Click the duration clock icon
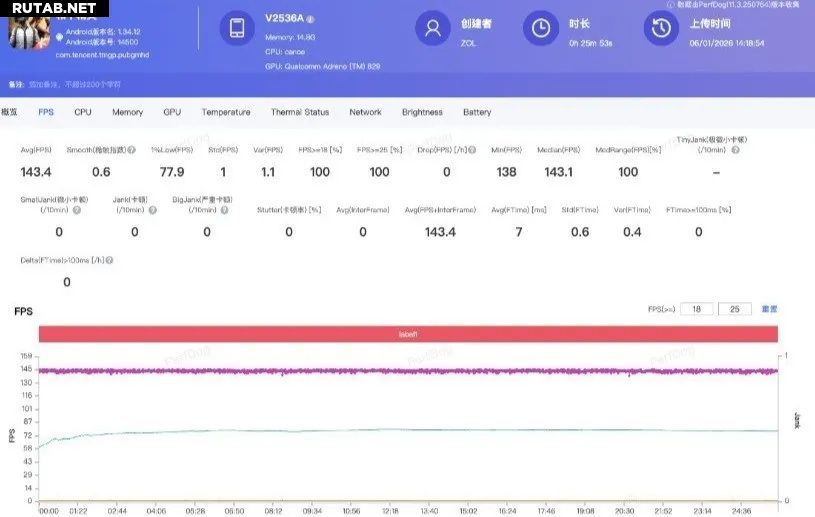The height and width of the screenshot is (517, 815). click(541, 28)
